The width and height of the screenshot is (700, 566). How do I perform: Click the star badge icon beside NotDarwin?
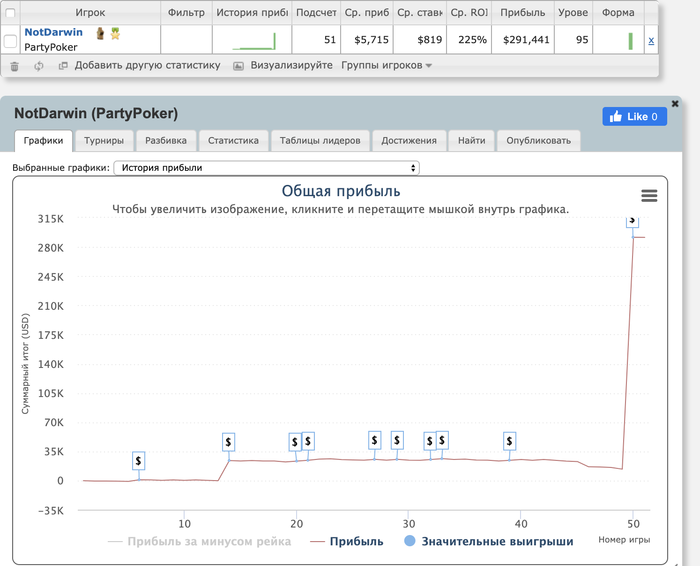click(x=115, y=33)
